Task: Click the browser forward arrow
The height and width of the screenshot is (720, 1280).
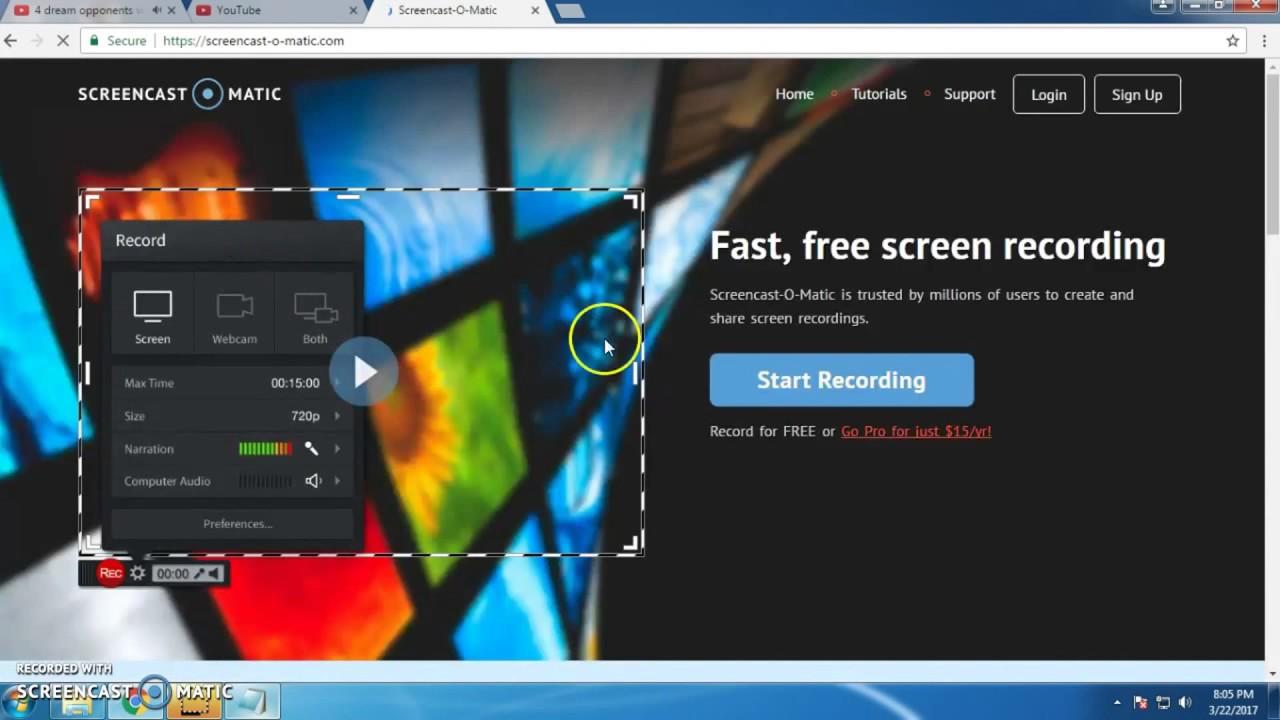Action: pos(38,41)
